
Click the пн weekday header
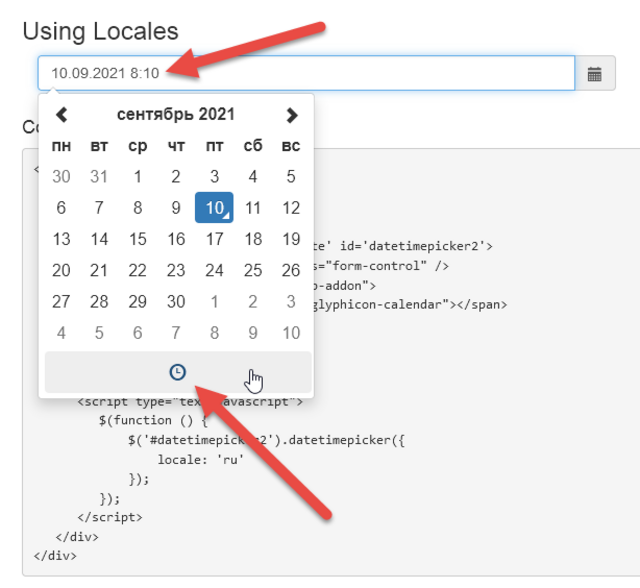click(x=61, y=146)
